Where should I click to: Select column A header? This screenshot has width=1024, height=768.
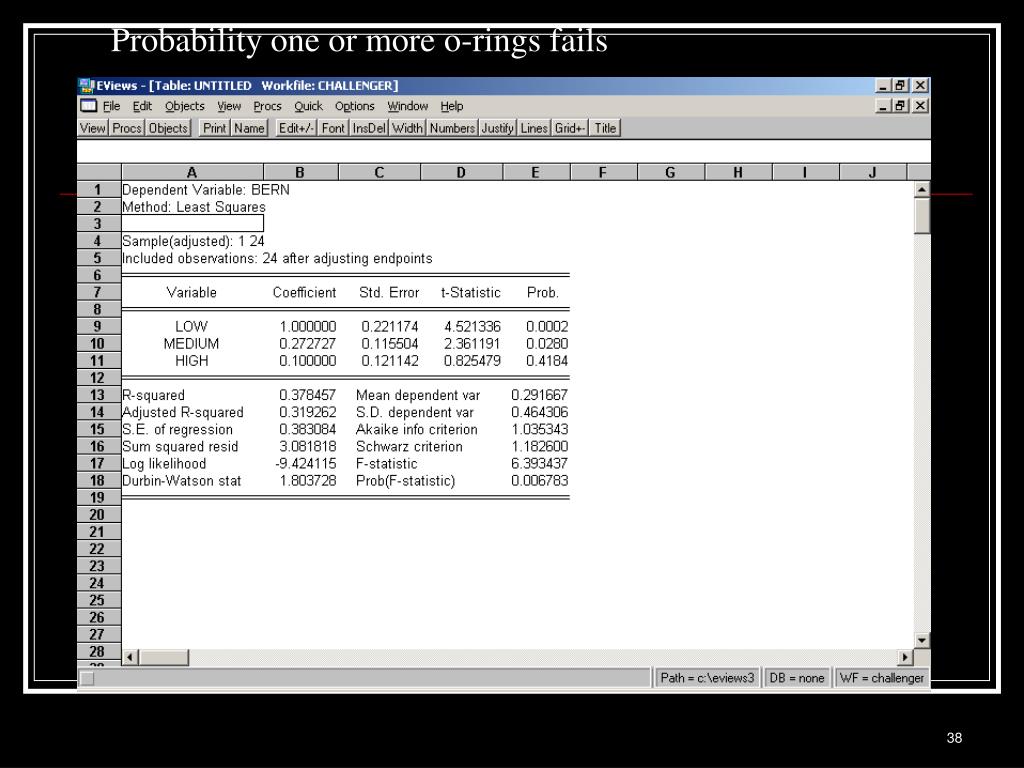coord(192,172)
